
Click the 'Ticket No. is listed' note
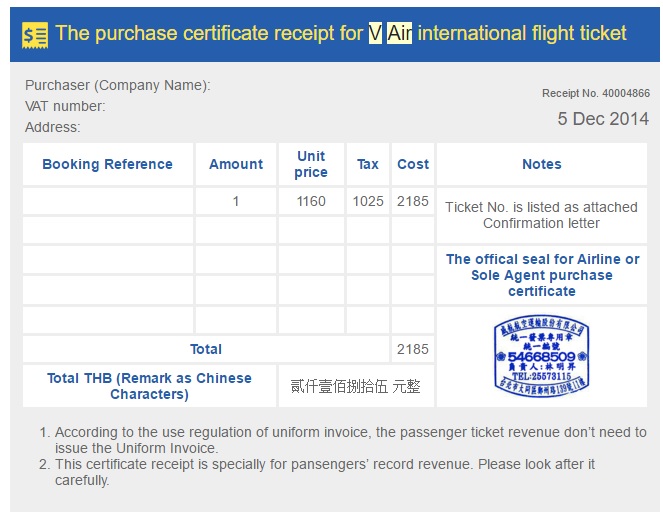point(541,215)
